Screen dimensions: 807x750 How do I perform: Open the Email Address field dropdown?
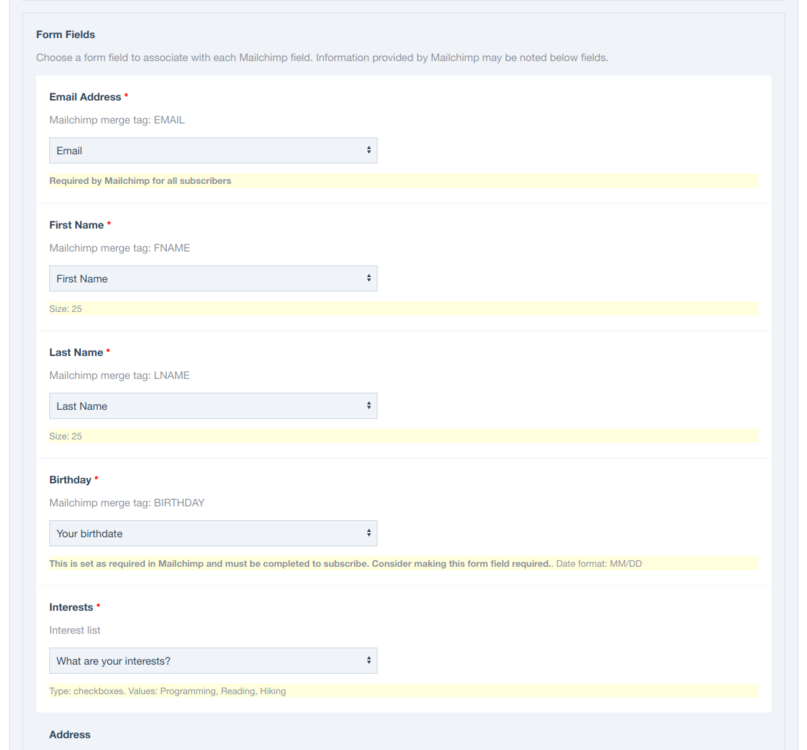[x=213, y=150]
